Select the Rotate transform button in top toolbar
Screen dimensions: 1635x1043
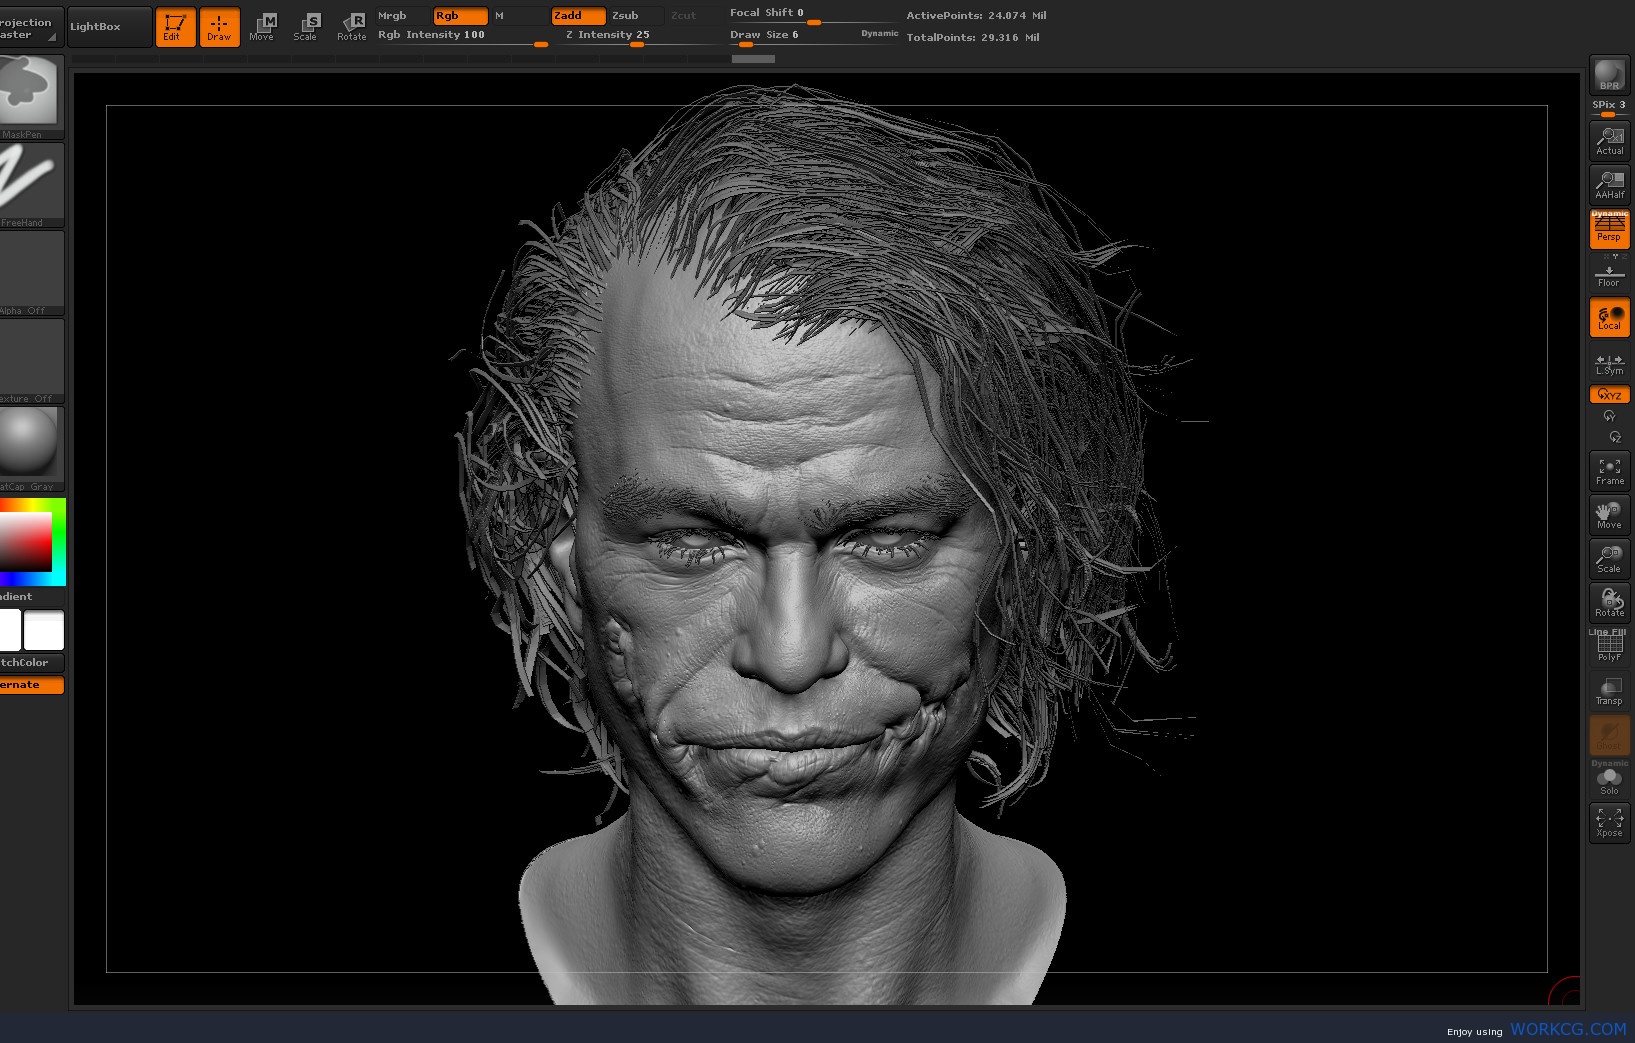[351, 27]
